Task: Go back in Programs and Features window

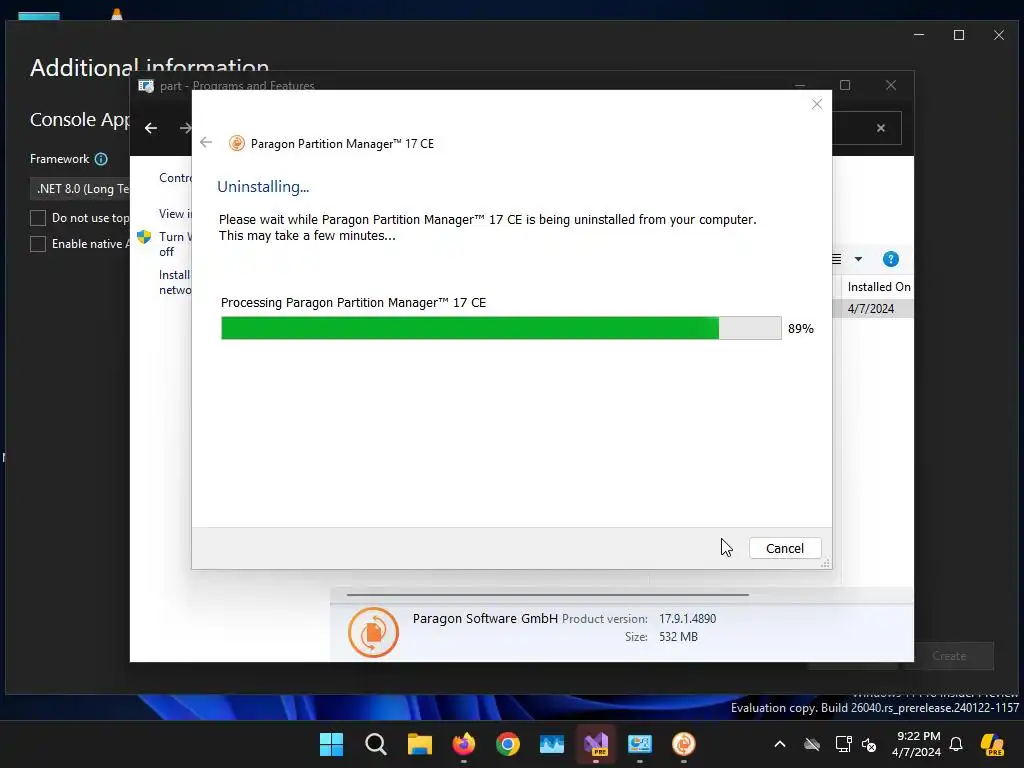Action: click(151, 128)
